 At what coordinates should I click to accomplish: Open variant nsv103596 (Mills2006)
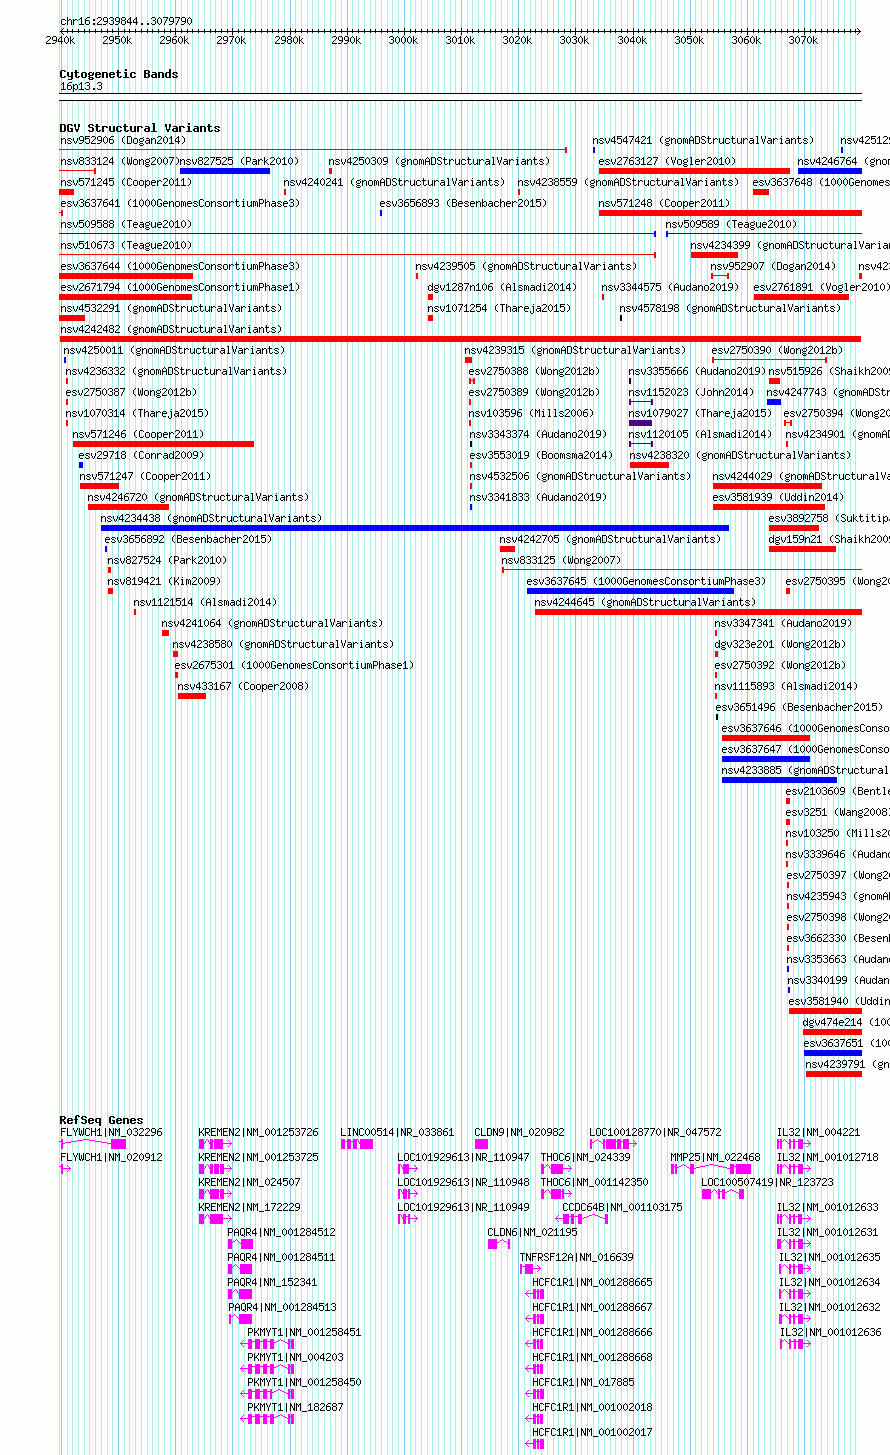coord(531,413)
